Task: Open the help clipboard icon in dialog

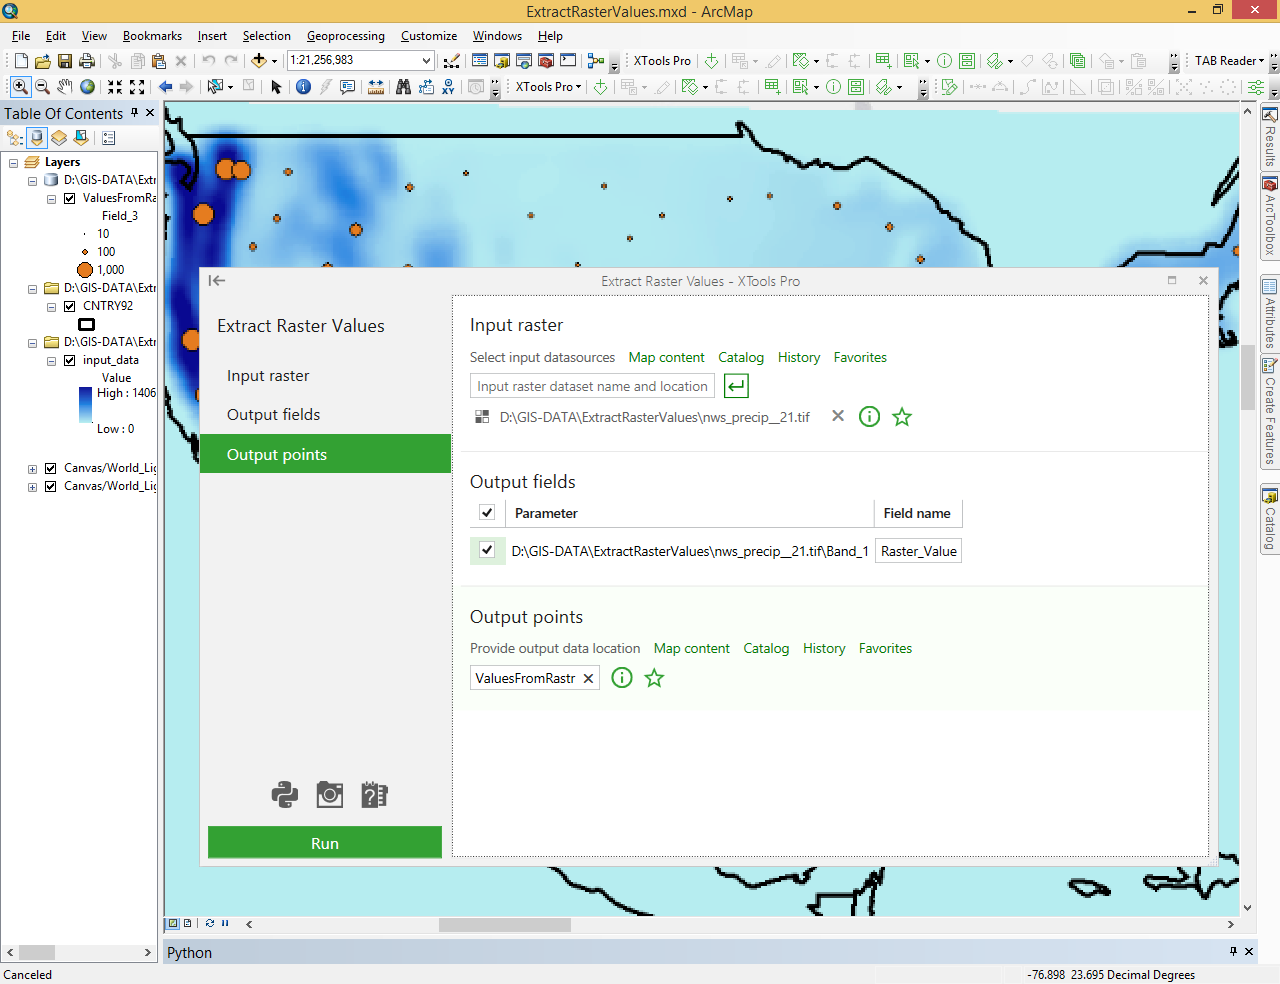Action: (374, 795)
